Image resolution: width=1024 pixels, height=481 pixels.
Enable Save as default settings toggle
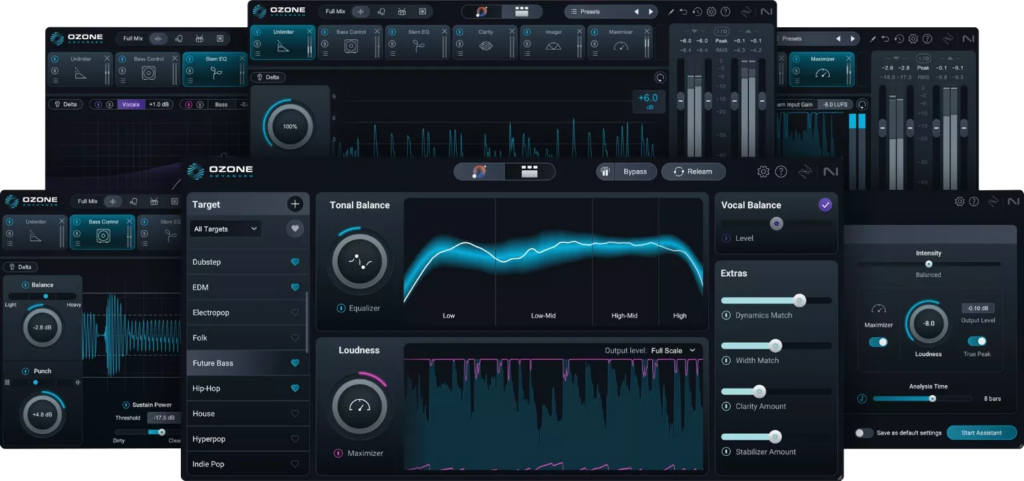863,433
